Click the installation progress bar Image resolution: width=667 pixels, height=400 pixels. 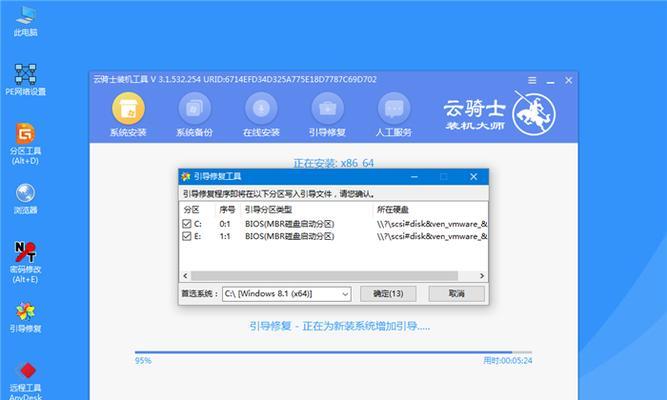point(333,352)
